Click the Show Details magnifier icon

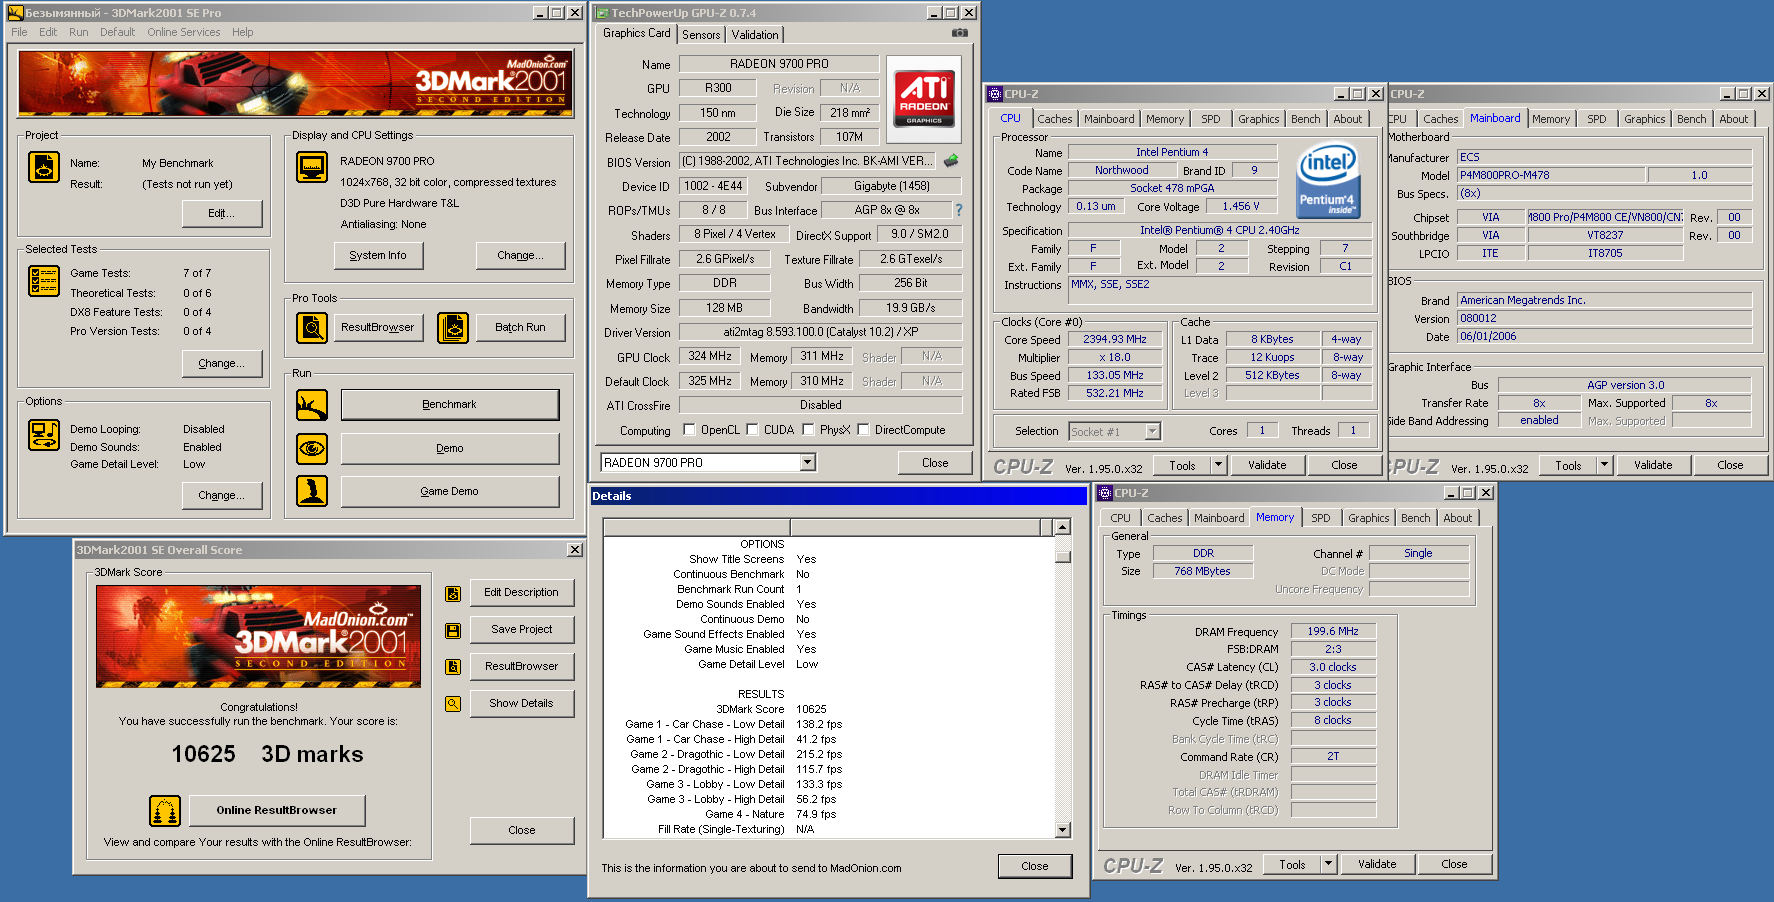pyautogui.click(x=453, y=704)
